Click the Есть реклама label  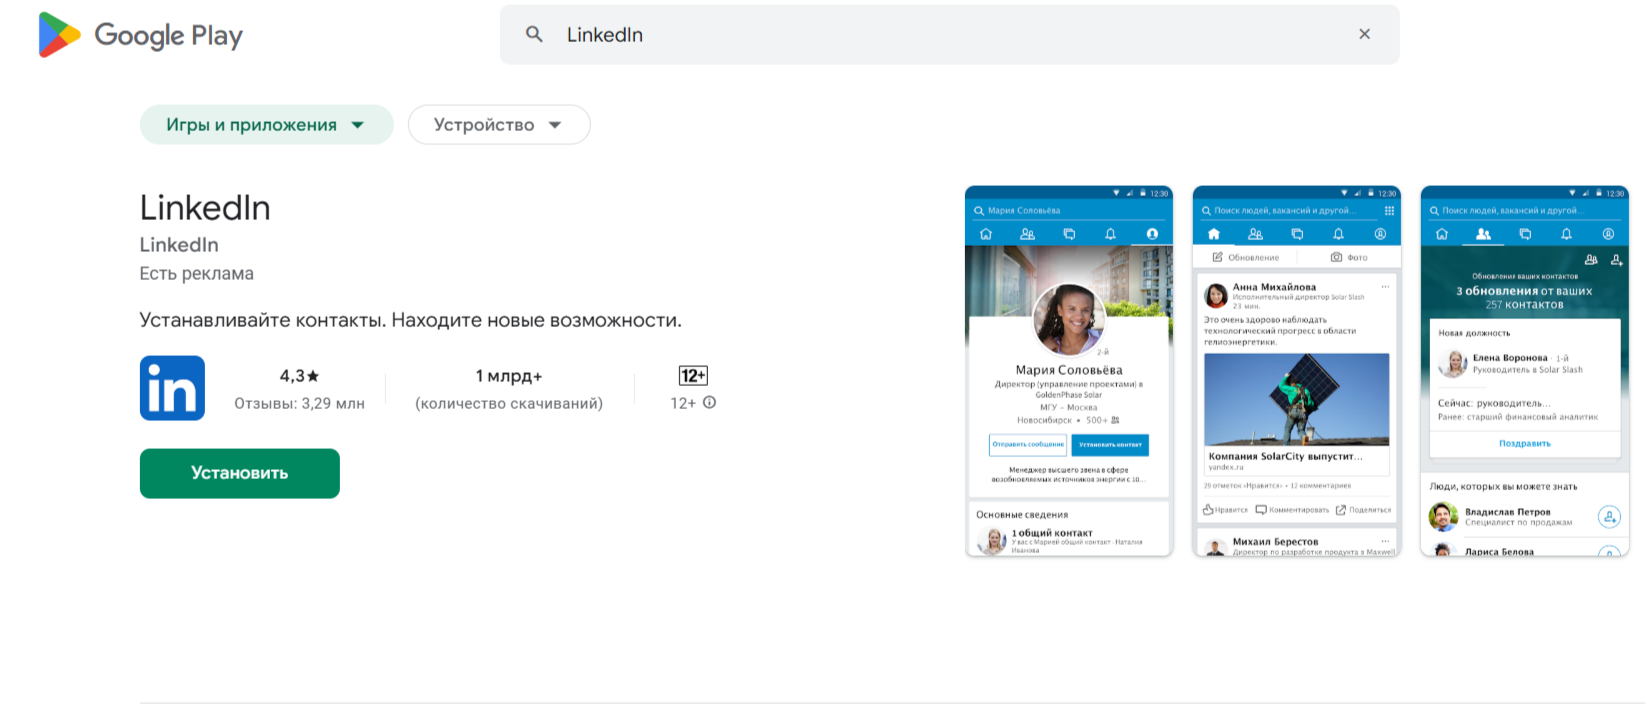click(197, 274)
